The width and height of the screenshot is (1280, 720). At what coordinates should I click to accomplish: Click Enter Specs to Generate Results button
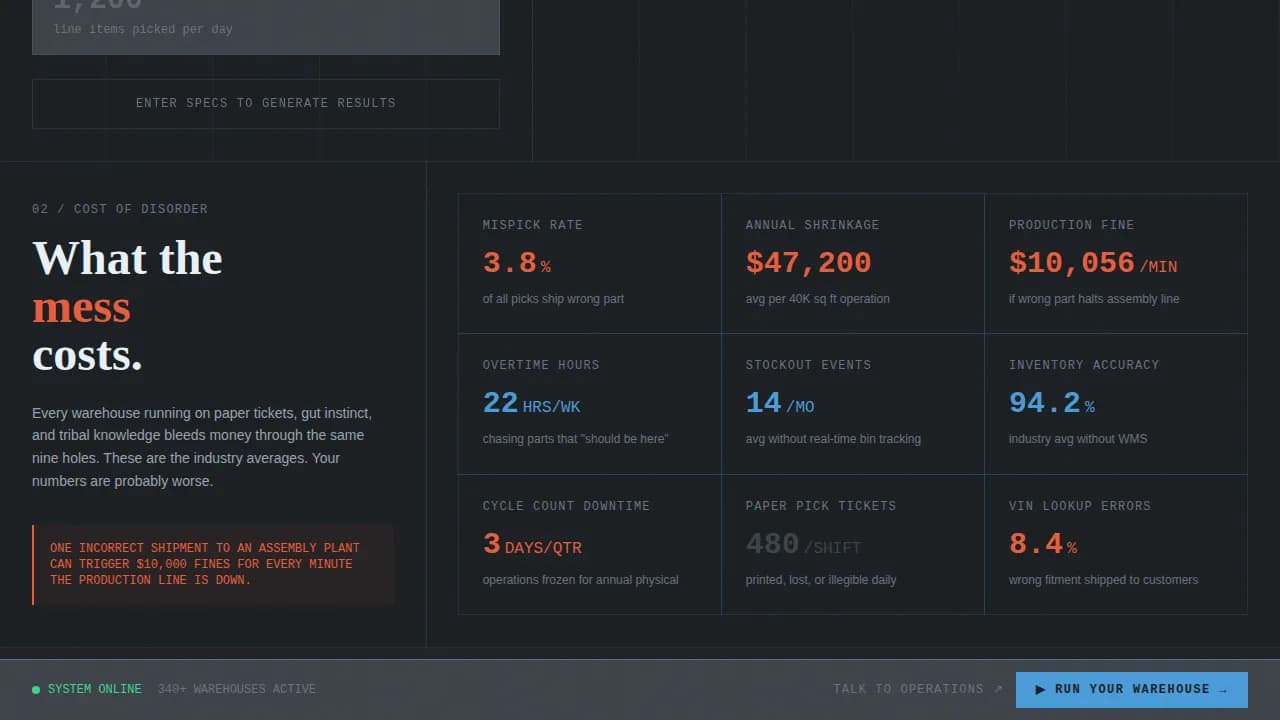[x=266, y=104]
